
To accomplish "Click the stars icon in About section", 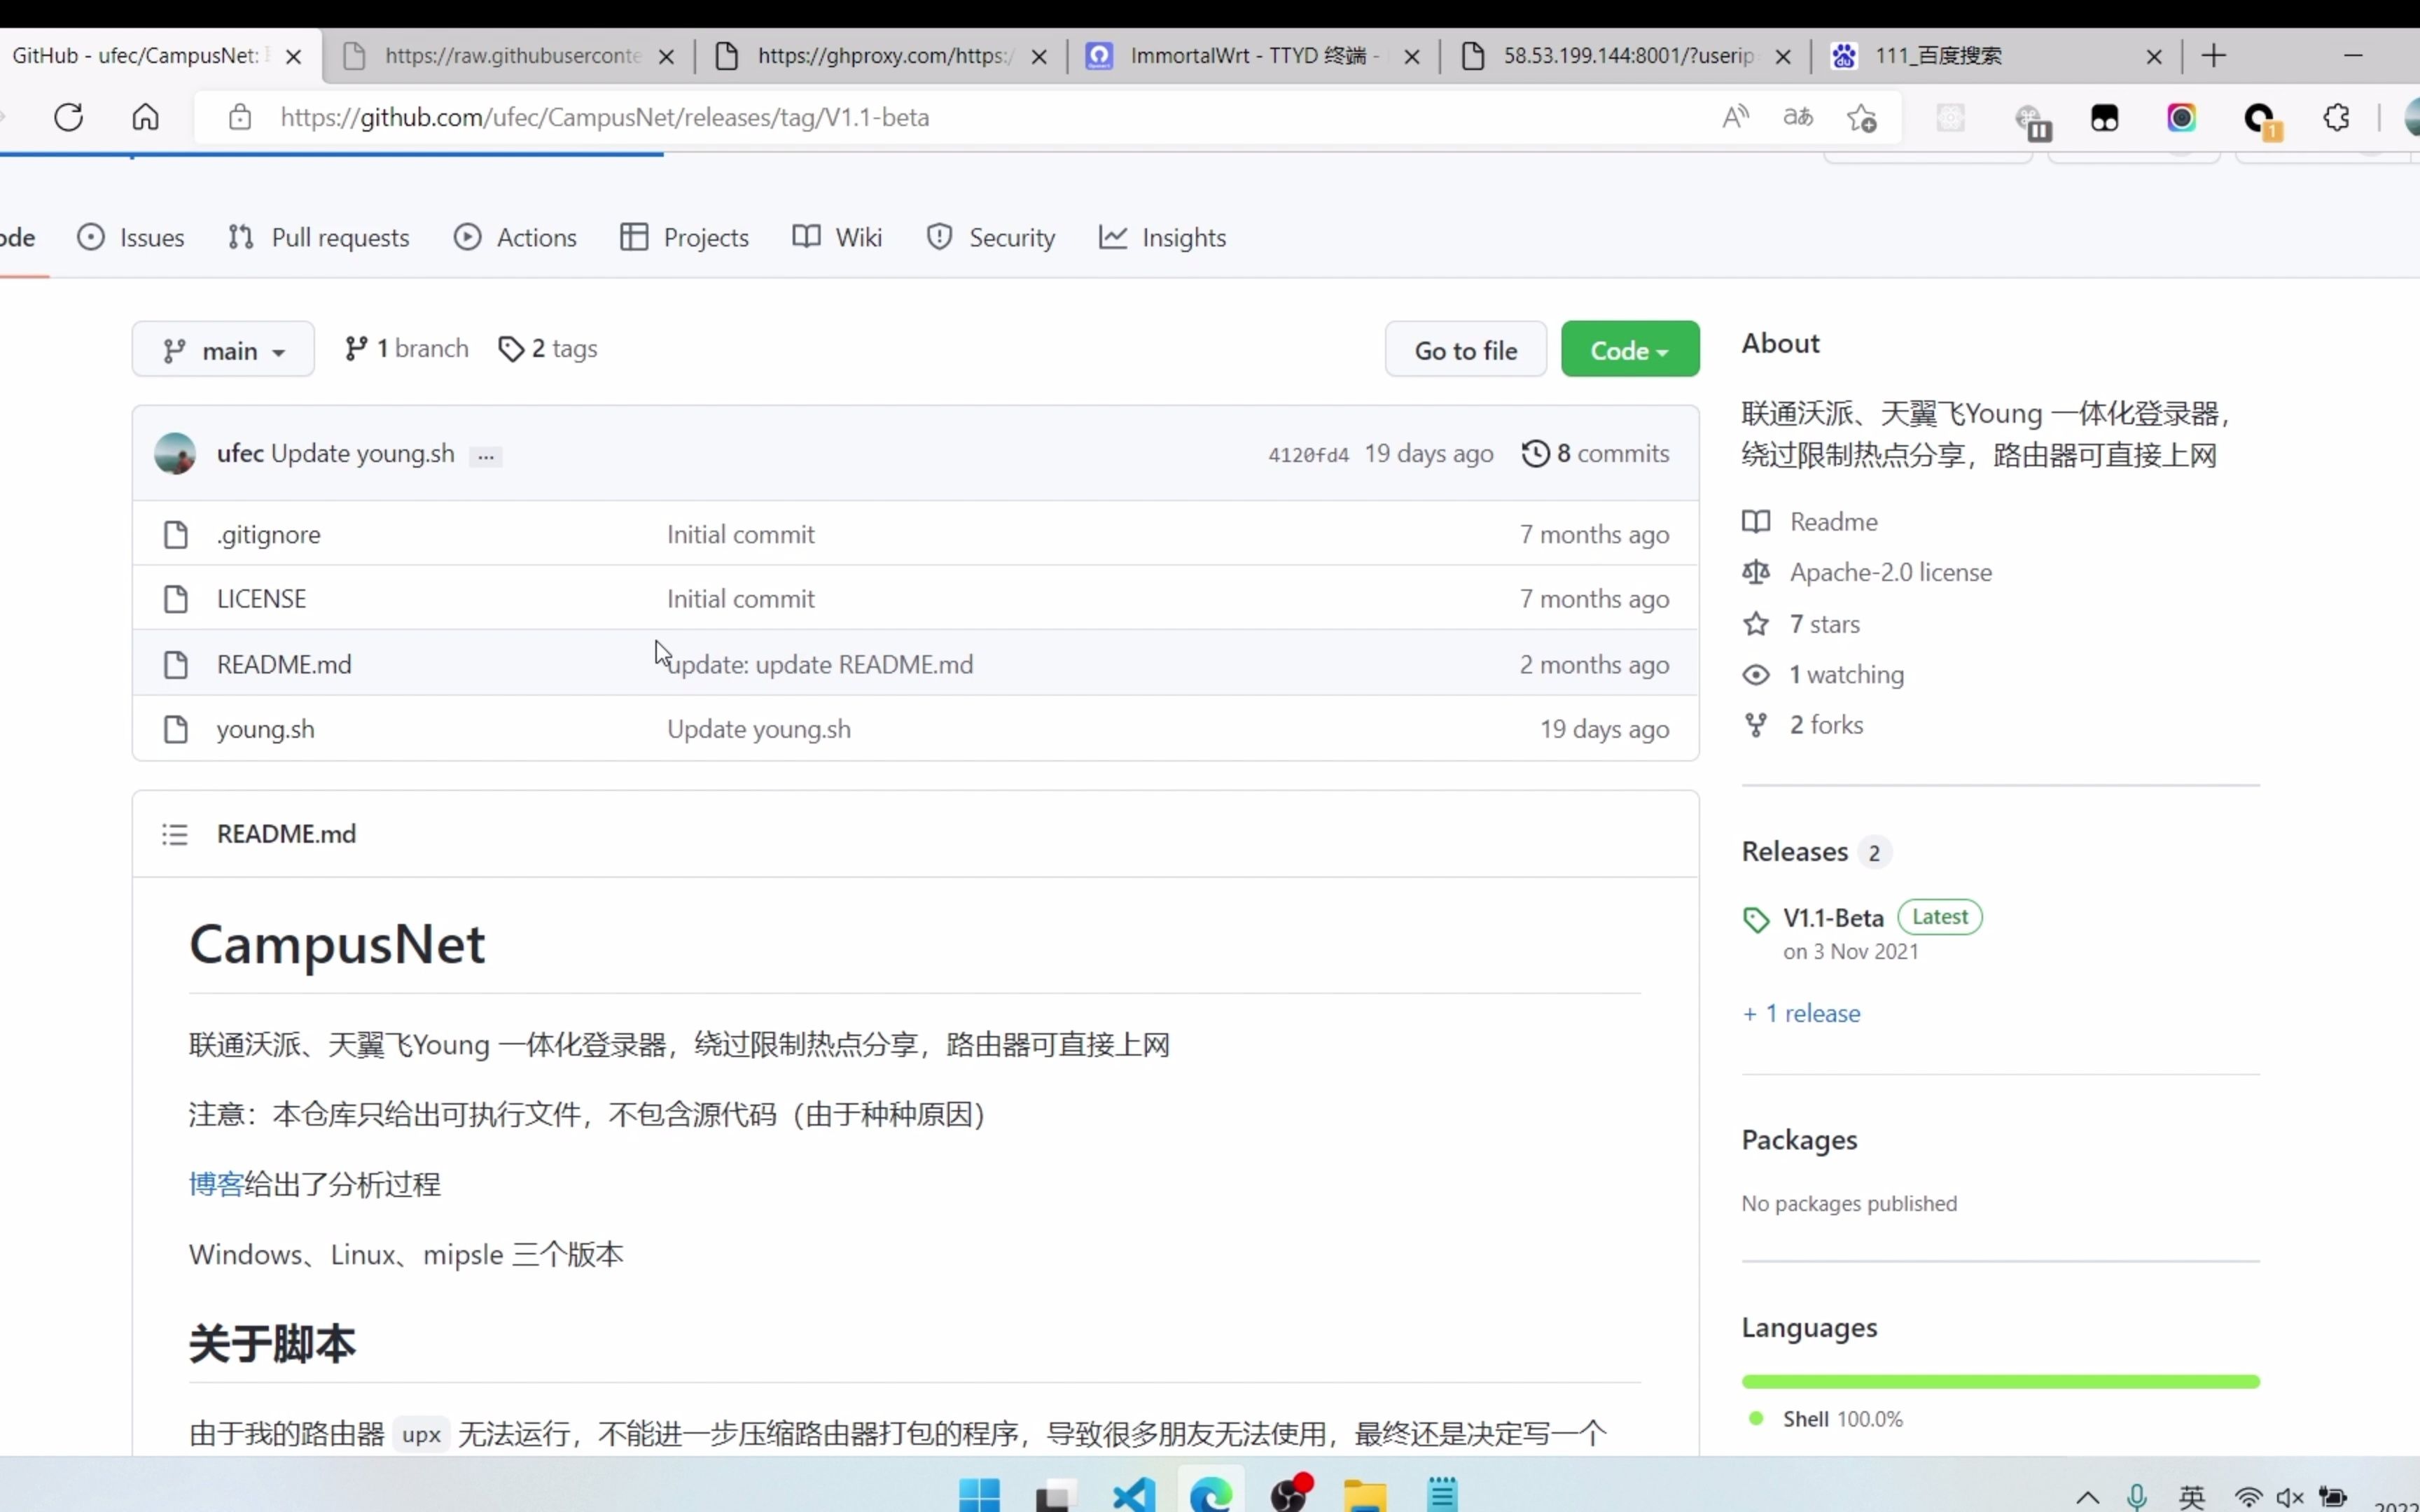I will point(1756,624).
